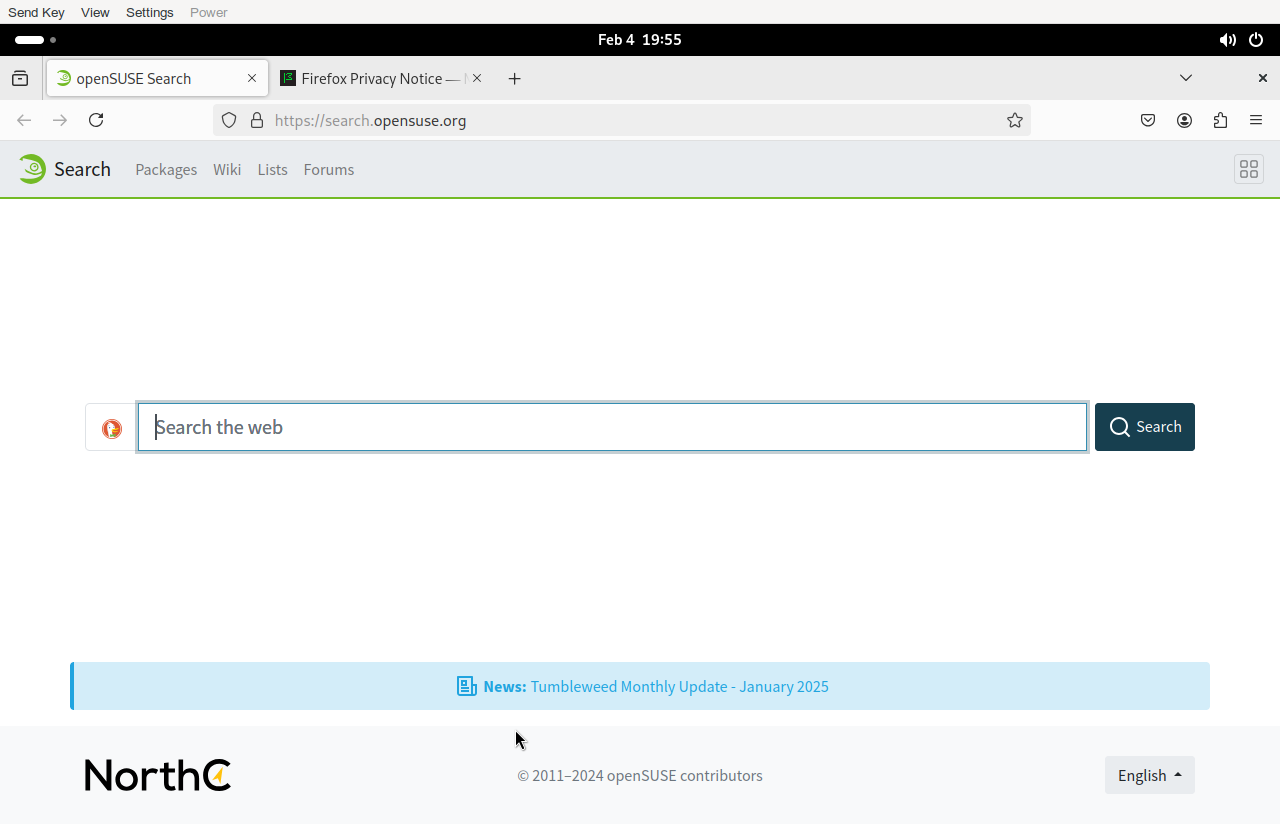
Task: Open the Feb 4 19:55 clock
Action: [x=640, y=40]
